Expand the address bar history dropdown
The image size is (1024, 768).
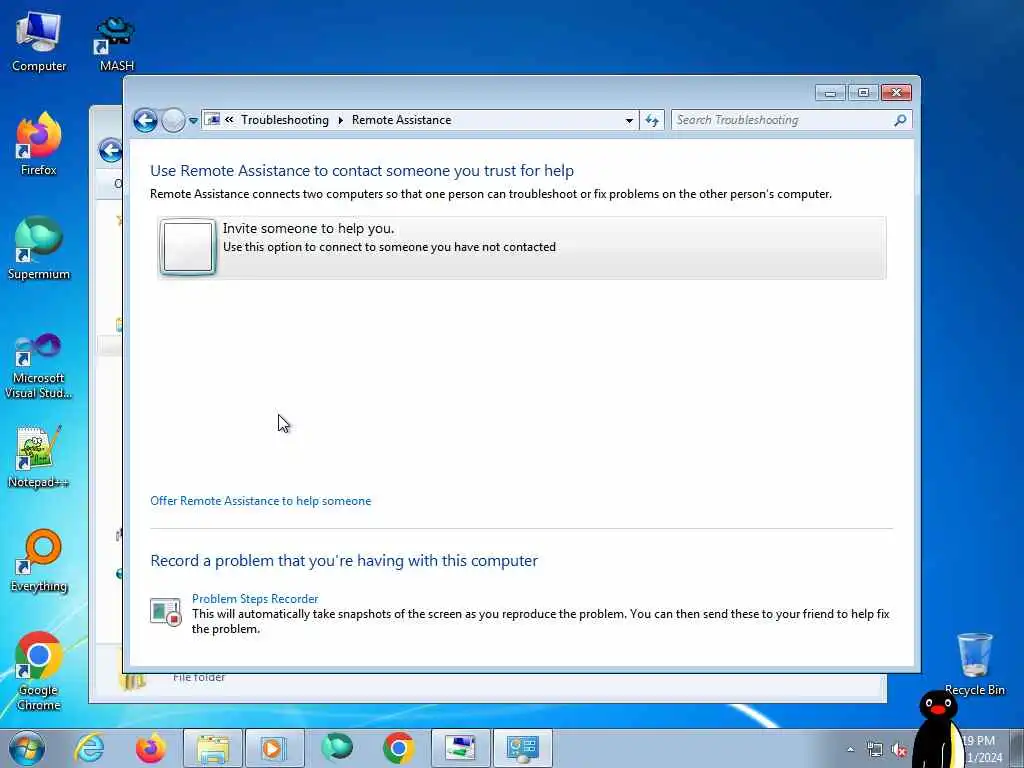coord(629,120)
